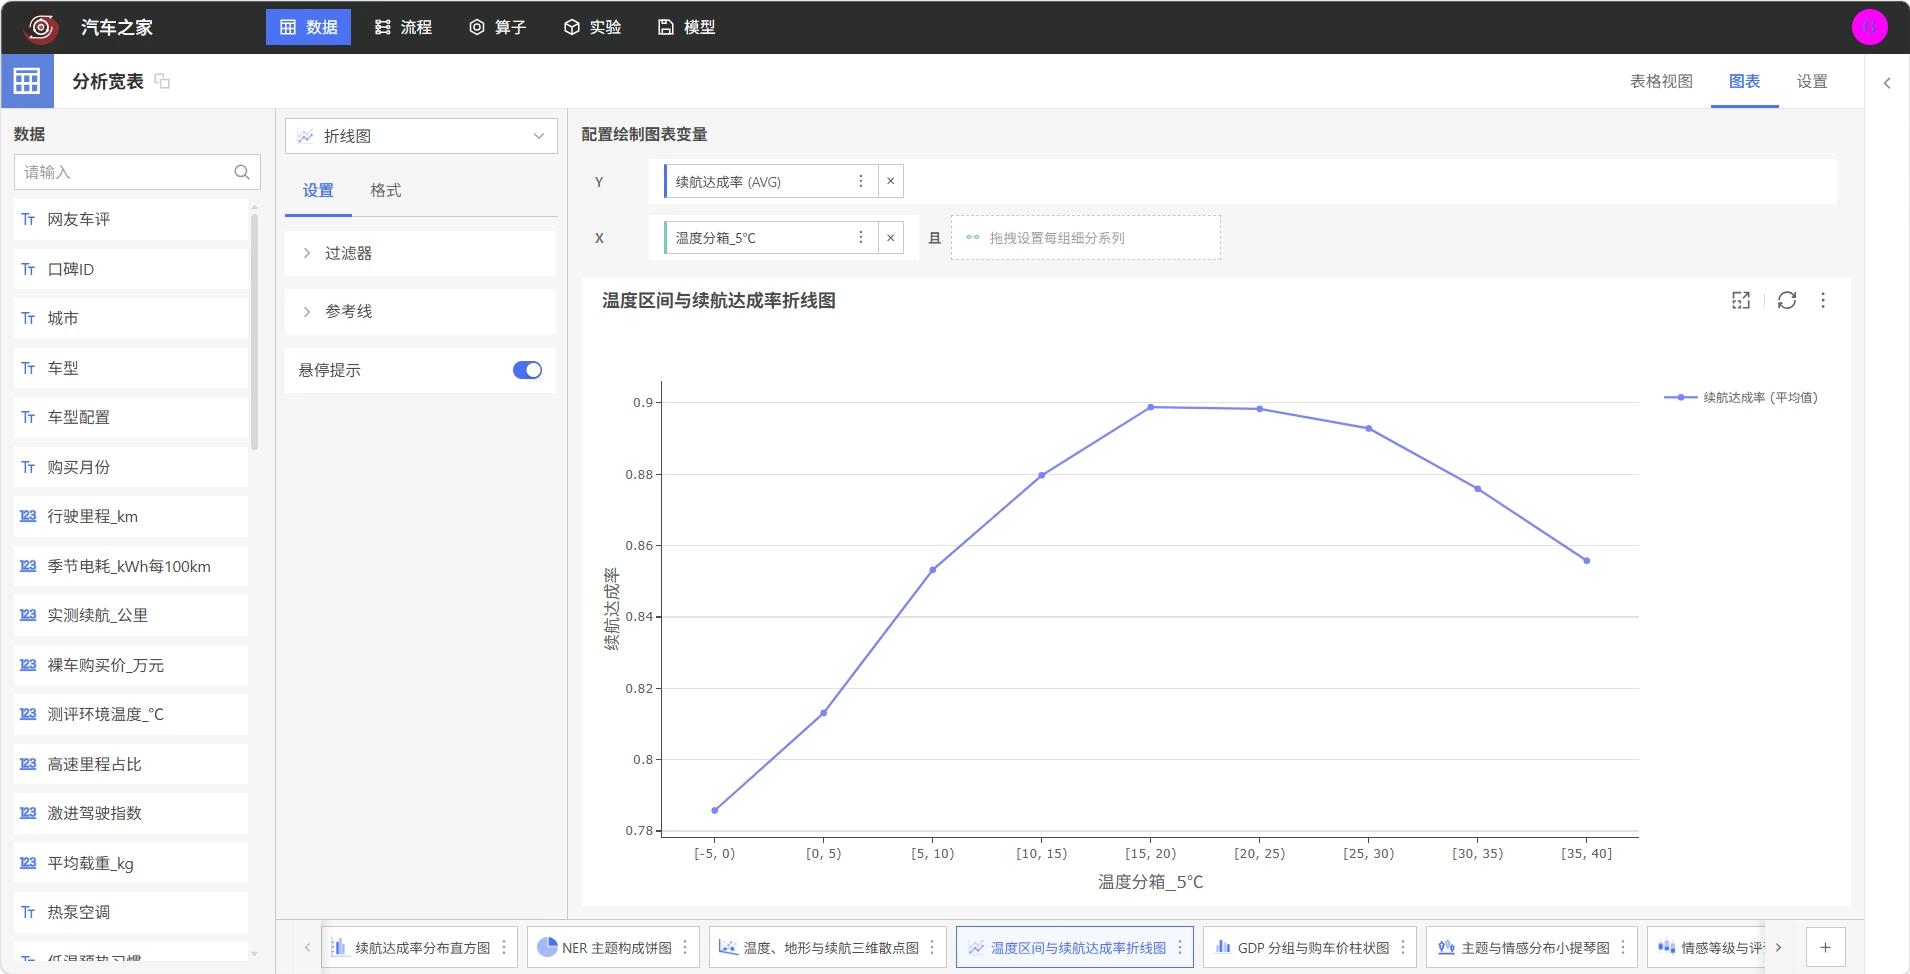Toggle 续航达成率 (平均值) legend entry
The image size is (1910, 974).
coord(1741,397)
